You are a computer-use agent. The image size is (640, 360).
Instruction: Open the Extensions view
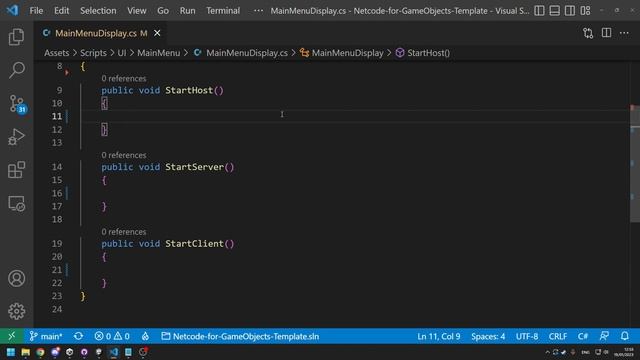point(16,170)
